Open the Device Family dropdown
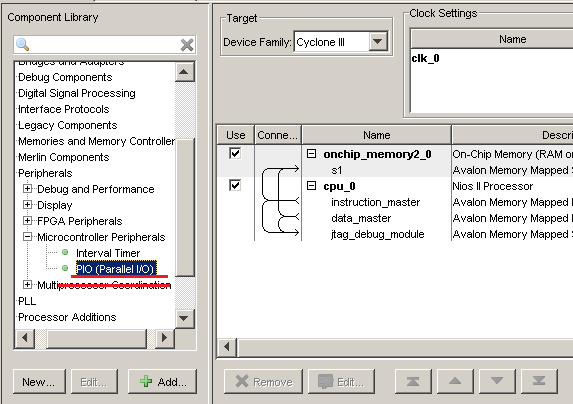This screenshot has height=404, width=573. click(x=378, y=42)
